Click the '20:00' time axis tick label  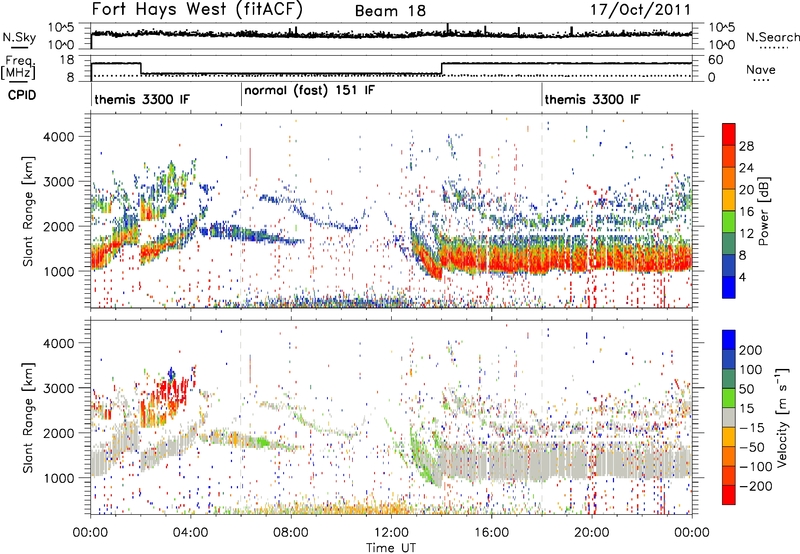(x=592, y=533)
